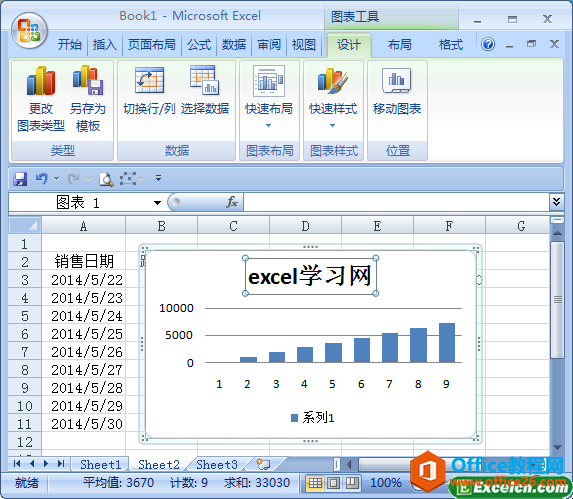Select Sheet2 tab

159,465
